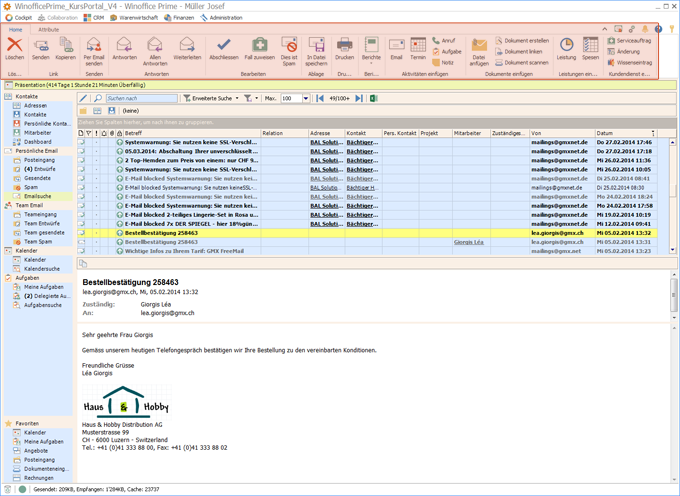Open the filter funnel dropdown arrow
680x496 pixels.
pos(256,98)
